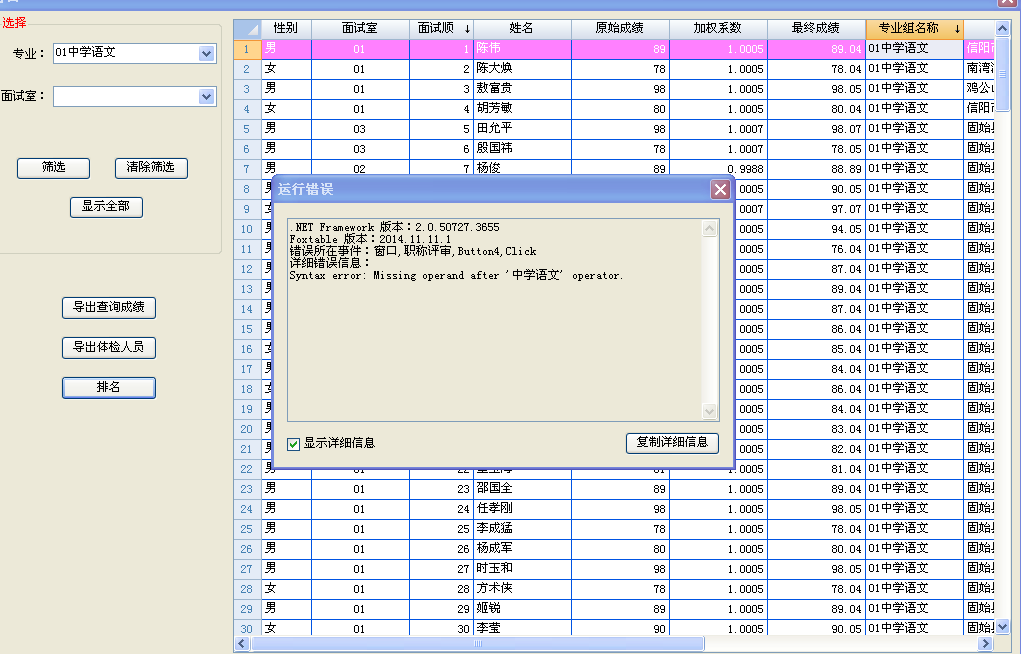Click final score cell 76.04
This screenshot has width=1021, height=654.
[817, 249]
